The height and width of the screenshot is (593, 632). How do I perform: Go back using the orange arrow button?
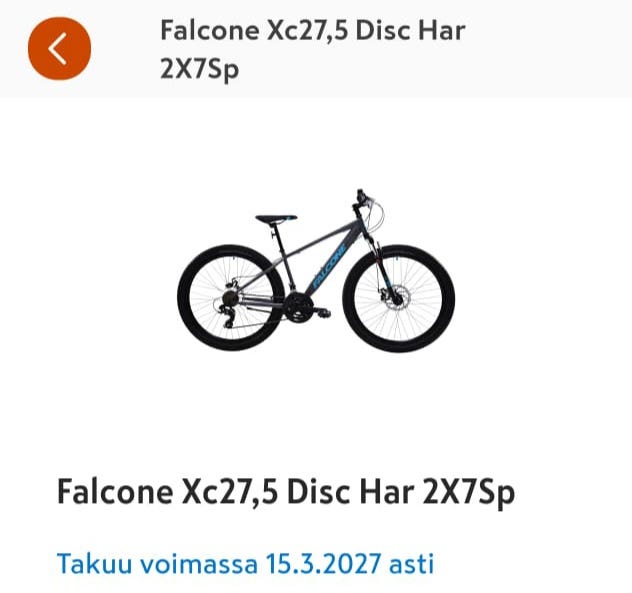pyautogui.click(x=59, y=48)
